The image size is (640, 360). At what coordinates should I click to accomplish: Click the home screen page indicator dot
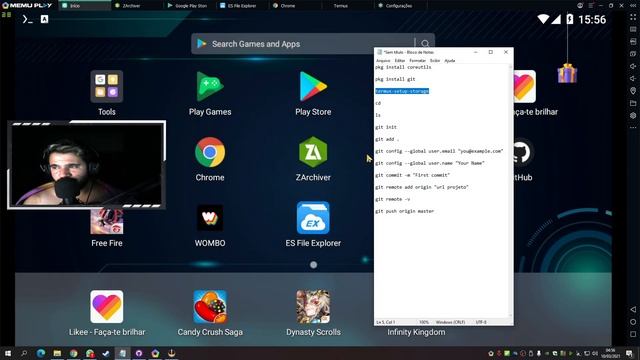313,265
